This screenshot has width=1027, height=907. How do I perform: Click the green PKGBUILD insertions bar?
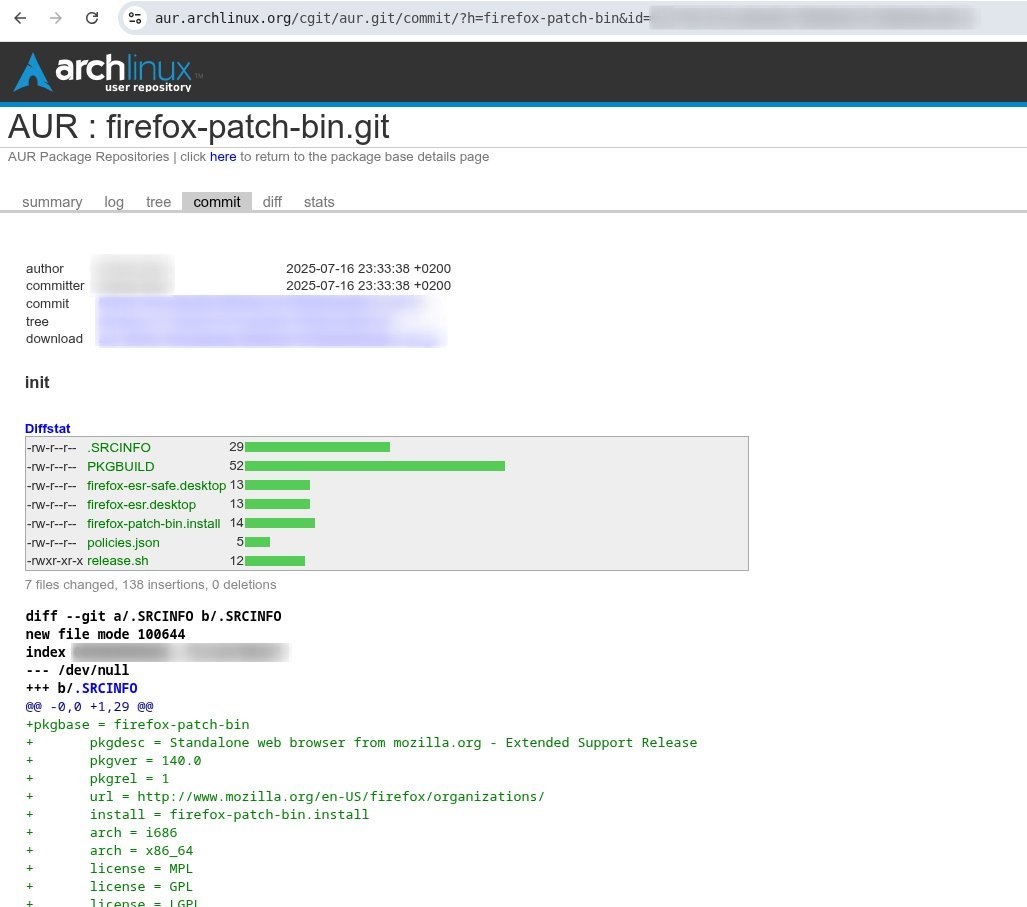coord(374,466)
